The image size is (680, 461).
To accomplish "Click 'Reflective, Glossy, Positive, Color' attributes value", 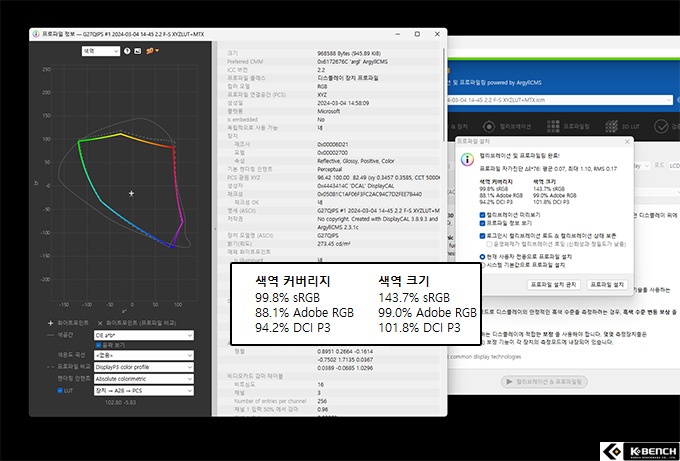I will point(356,161).
